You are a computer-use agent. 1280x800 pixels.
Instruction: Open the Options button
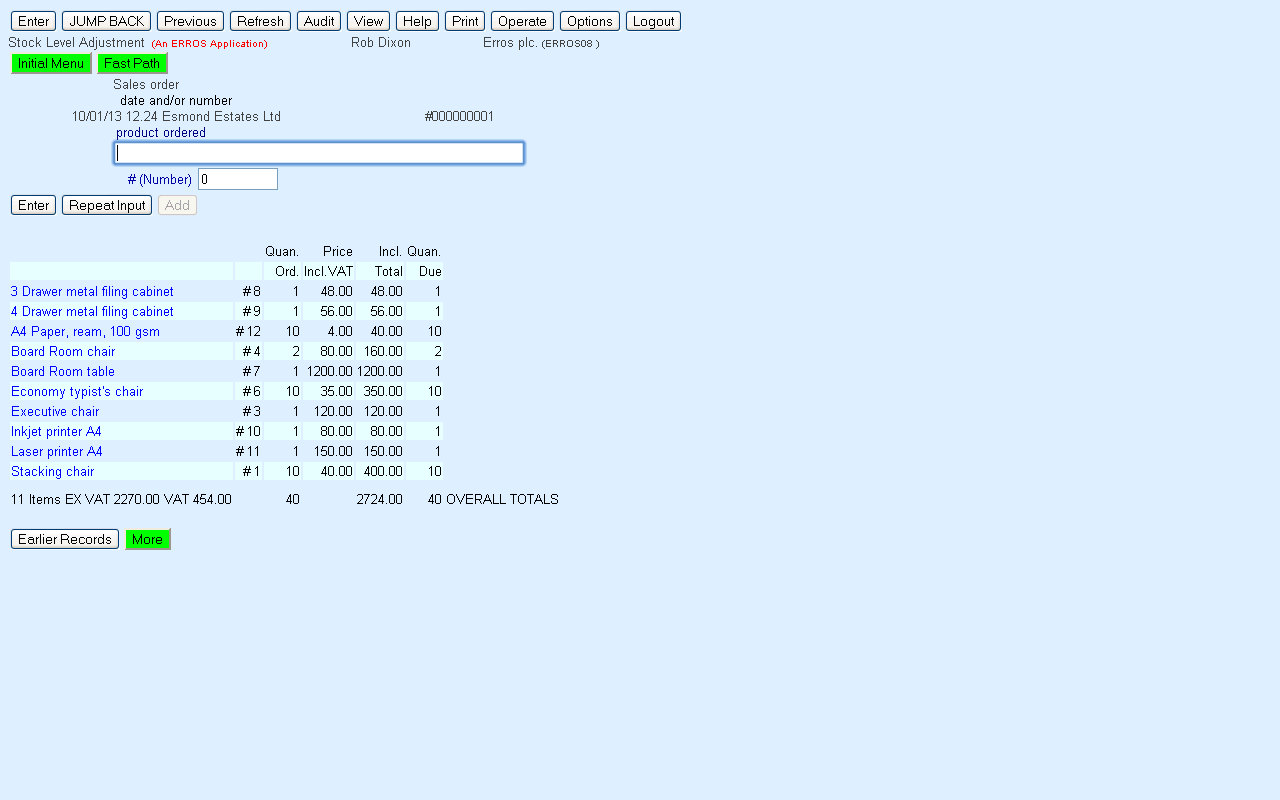click(589, 21)
